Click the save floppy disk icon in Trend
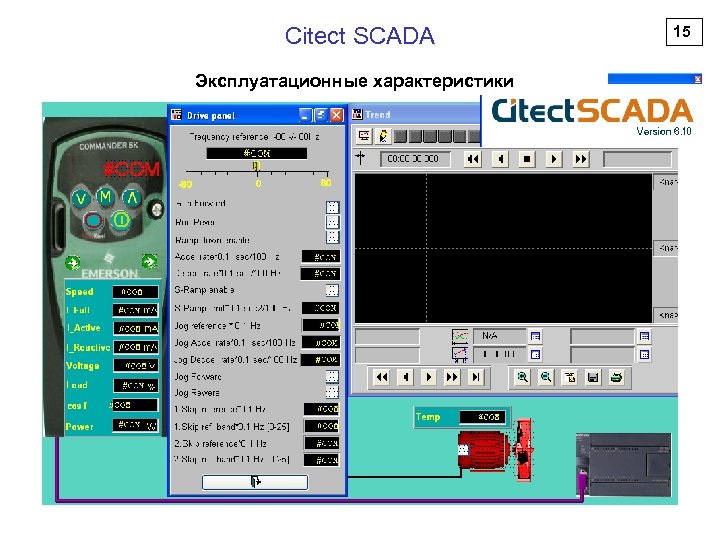The width and height of the screenshot is (720, 540). pos(593,377)
